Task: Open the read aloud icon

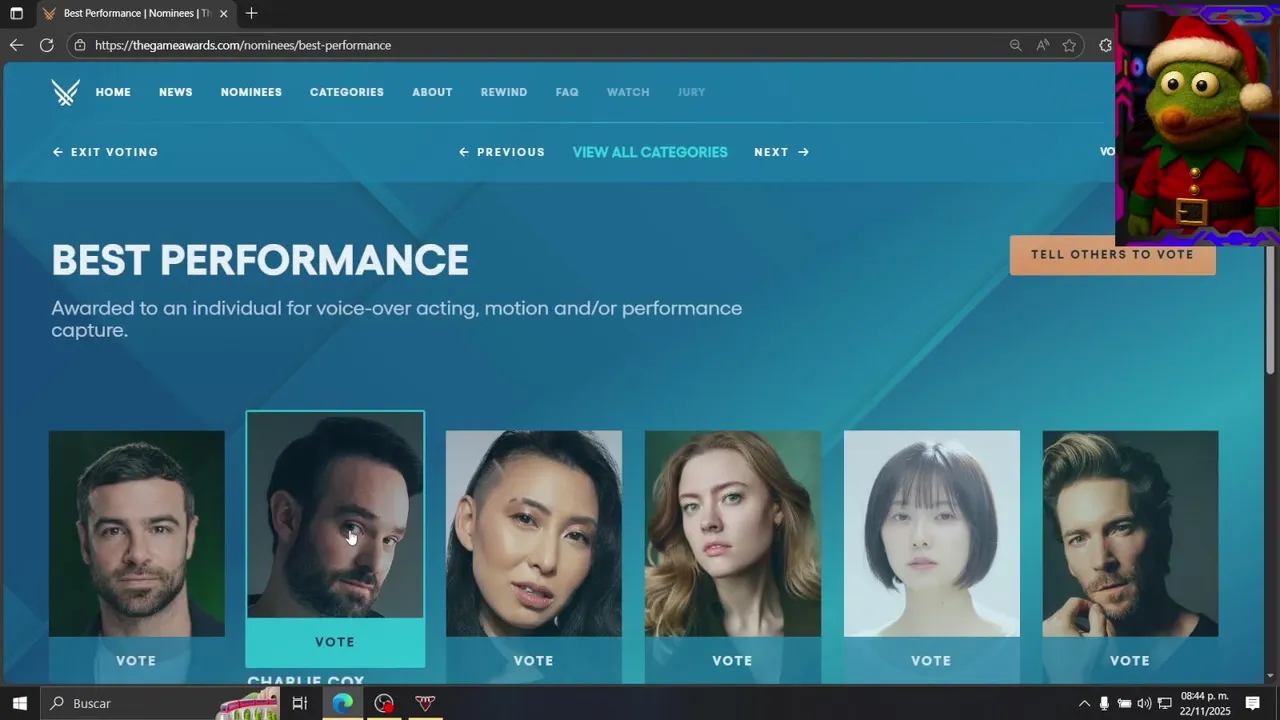Action: coord(1043,45)
